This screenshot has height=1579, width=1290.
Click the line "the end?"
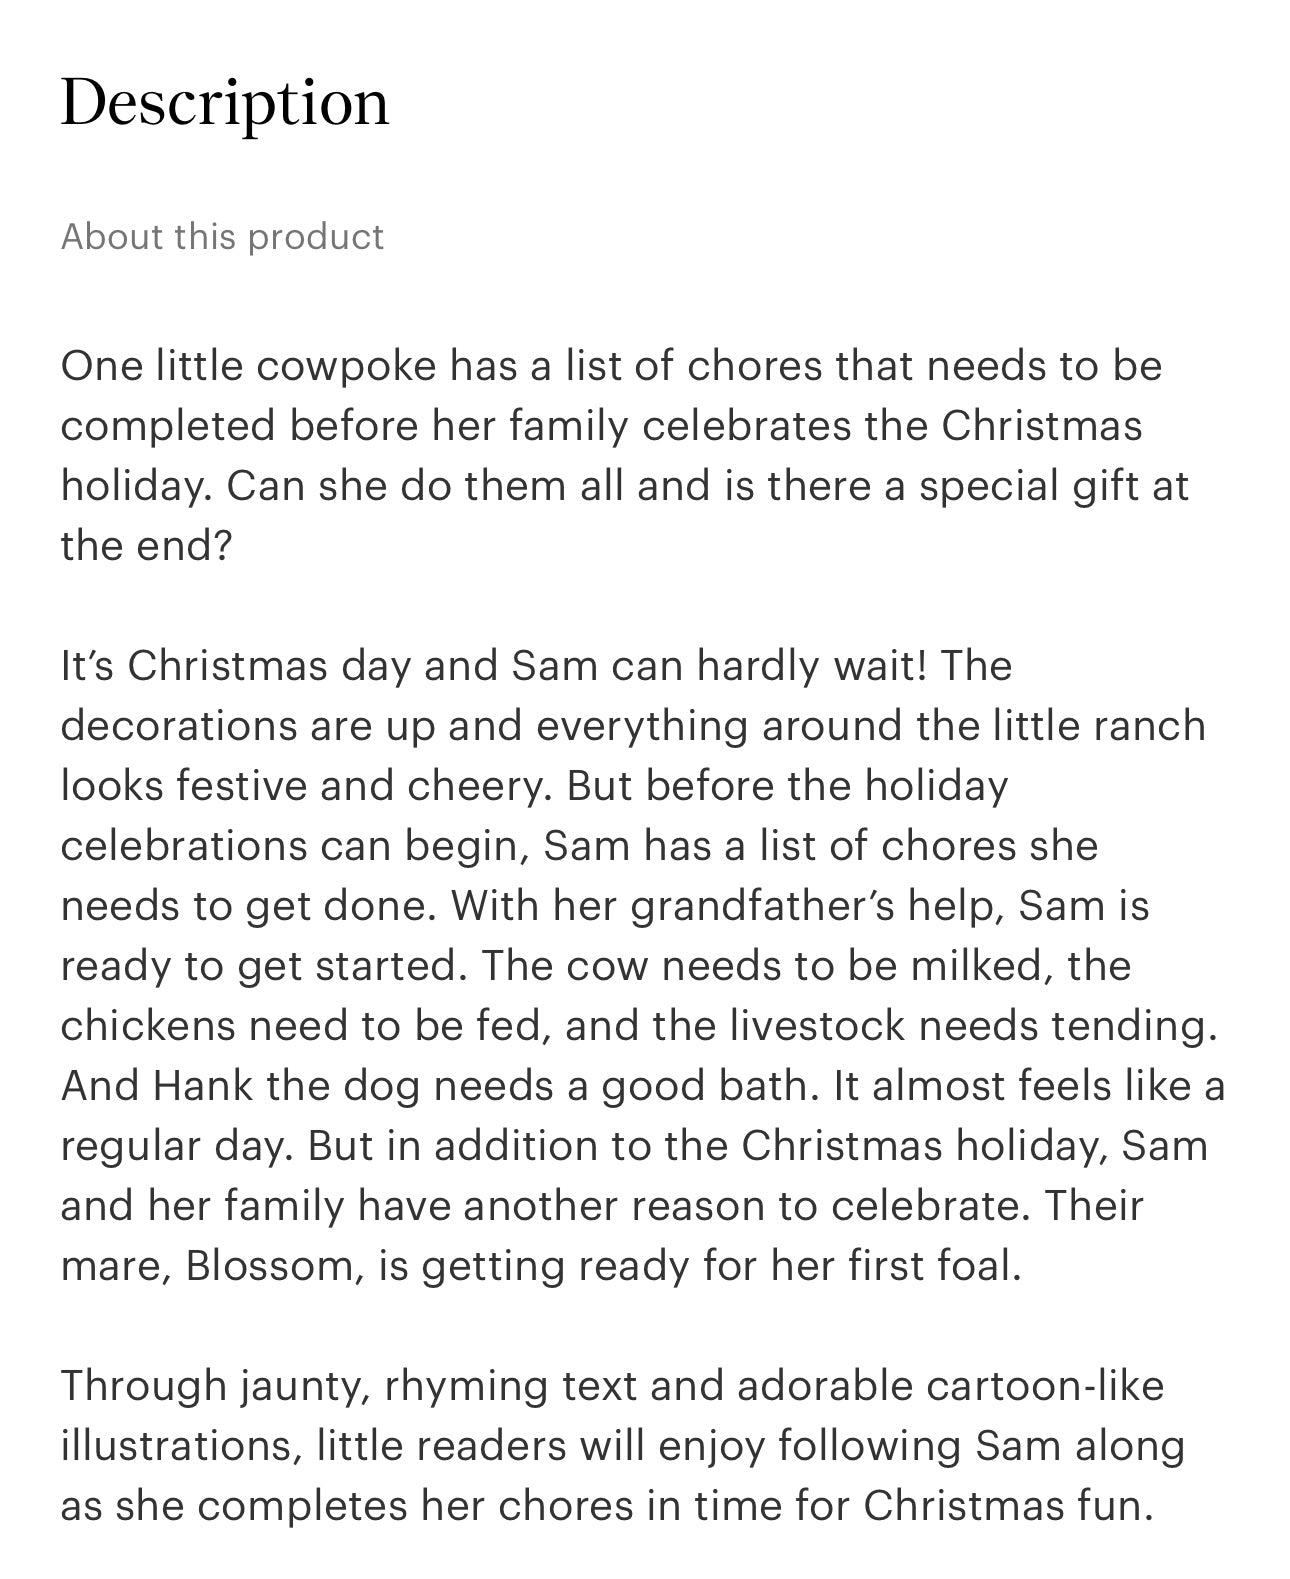click(146, 546)
